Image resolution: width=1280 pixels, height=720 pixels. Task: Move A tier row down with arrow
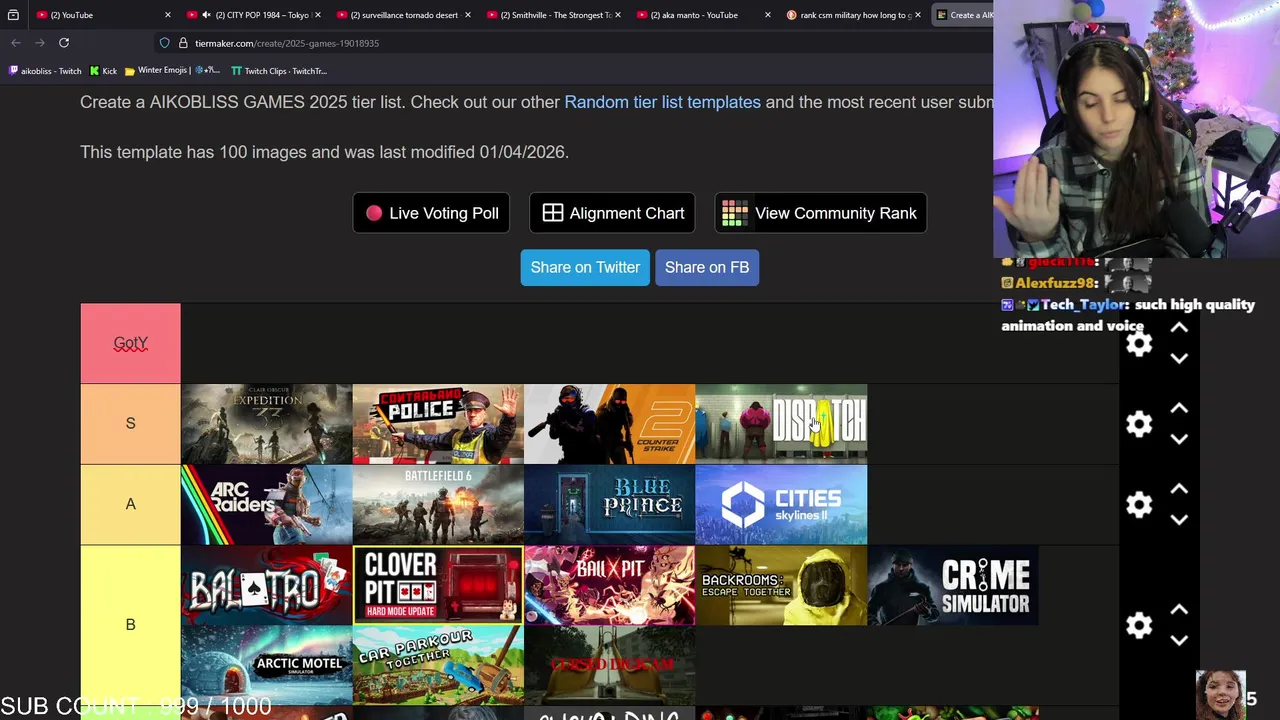click(x=1179, y=519)
